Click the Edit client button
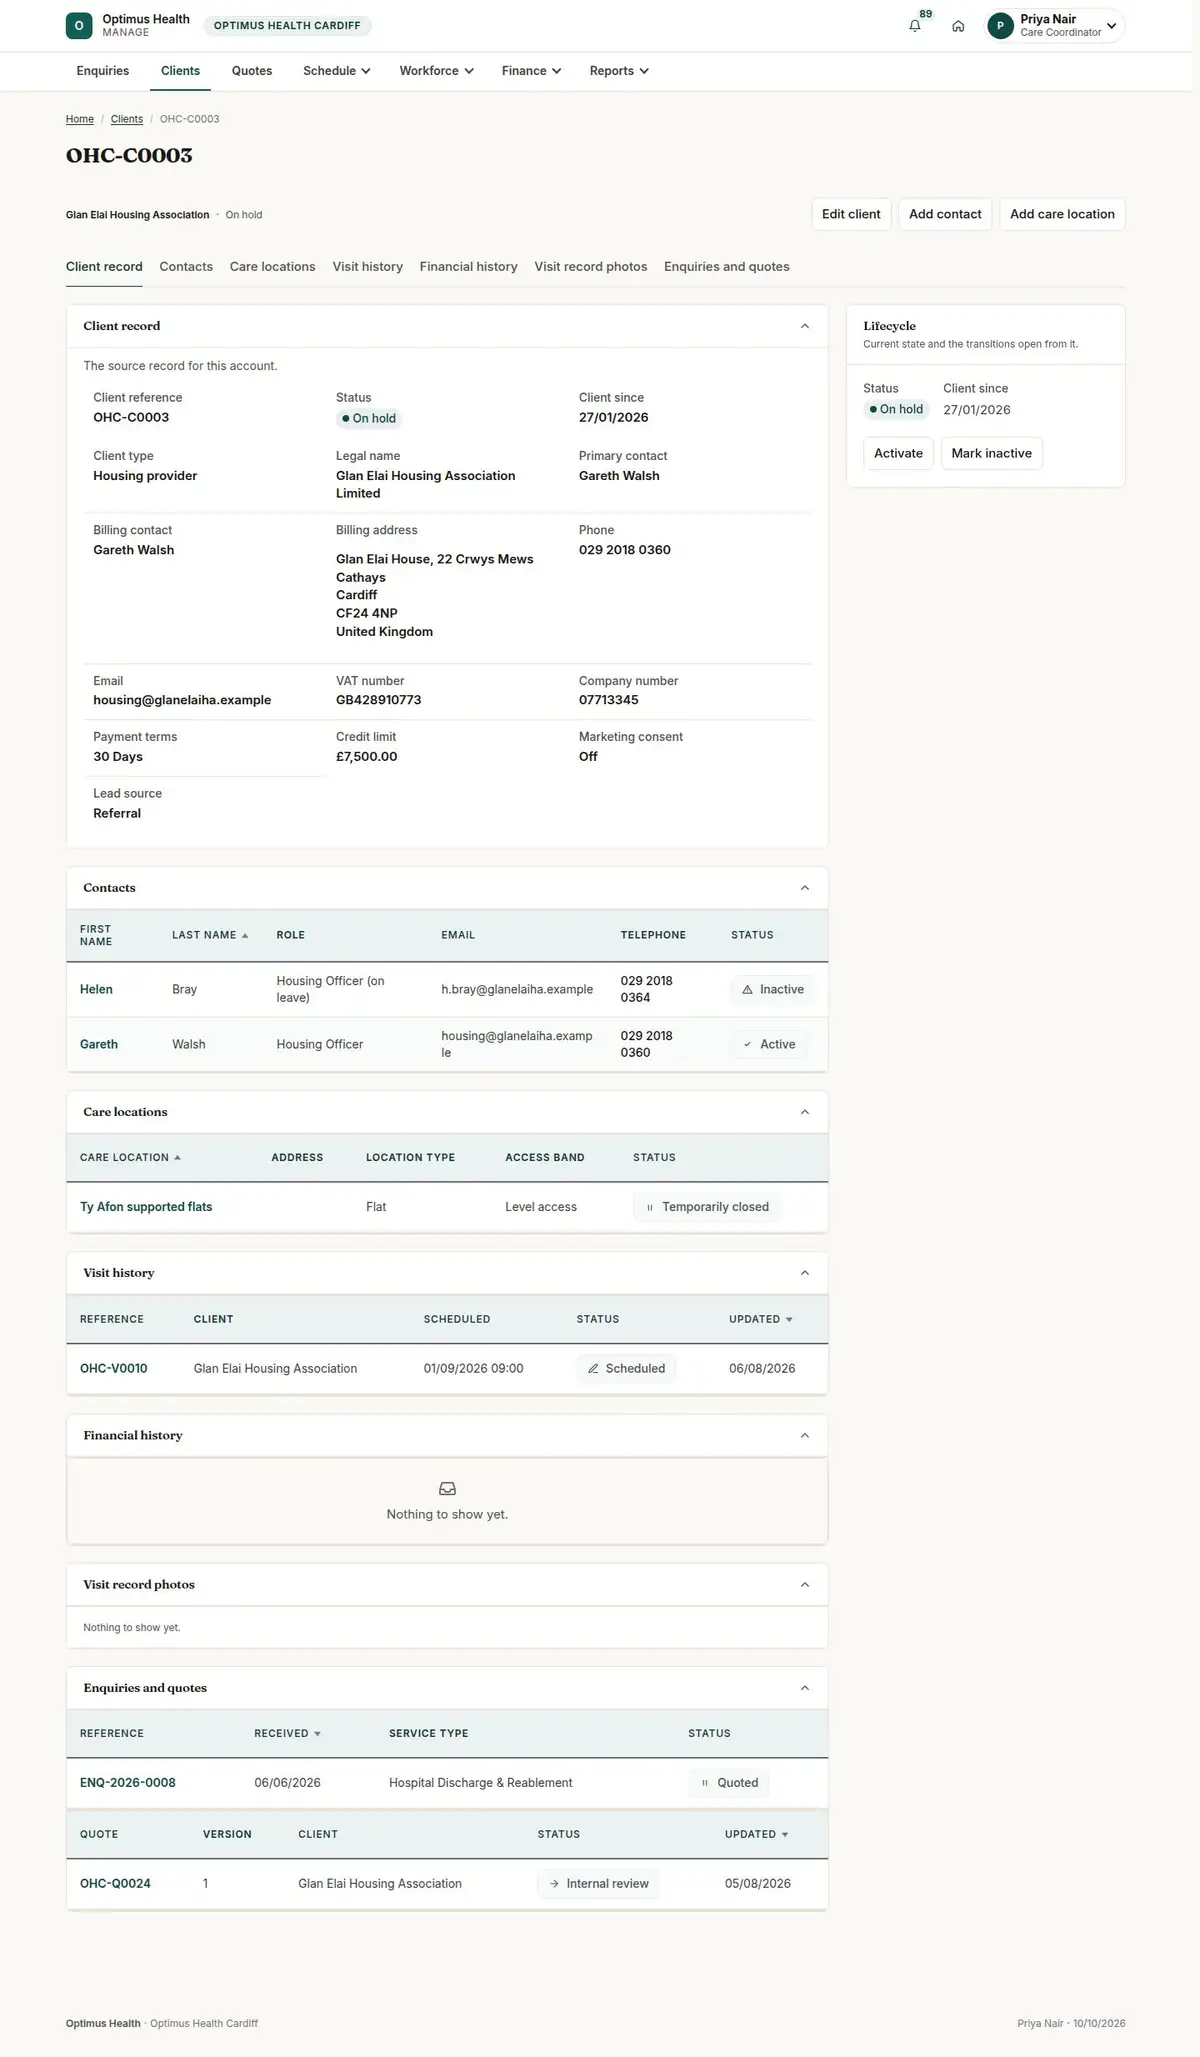1200x2057 pixels. point(851,214)
